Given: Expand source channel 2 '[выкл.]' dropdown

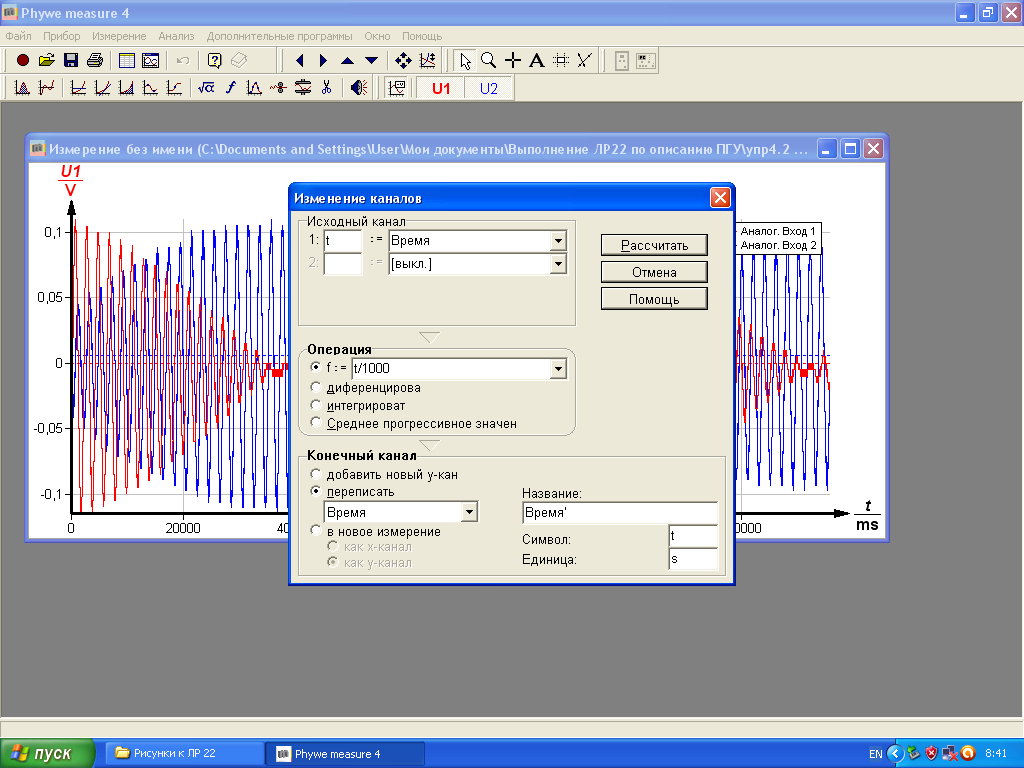Looking at the screenshot, I should pyautogui.click(x=558, y=264).
